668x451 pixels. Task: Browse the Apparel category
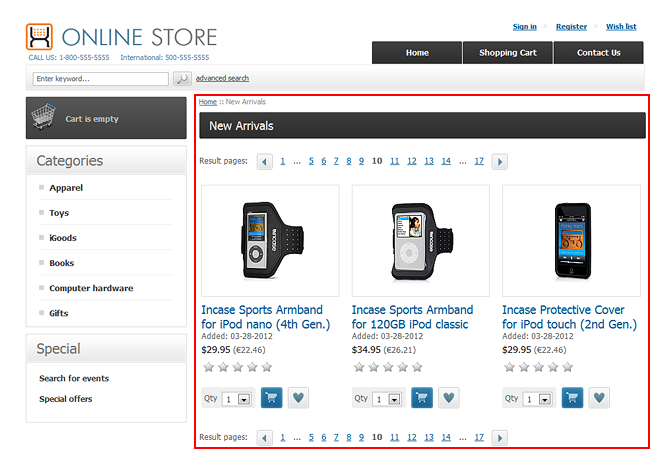tap(66, 188)
